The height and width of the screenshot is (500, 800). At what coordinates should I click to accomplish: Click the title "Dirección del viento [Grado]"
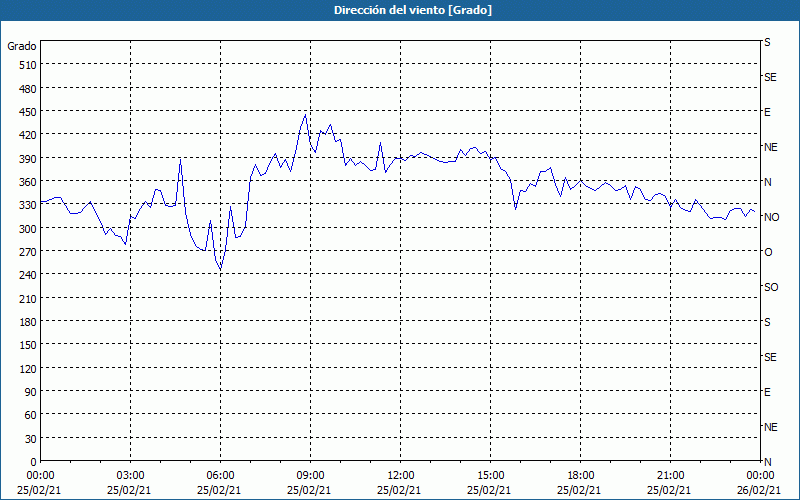tap(413, 10)
